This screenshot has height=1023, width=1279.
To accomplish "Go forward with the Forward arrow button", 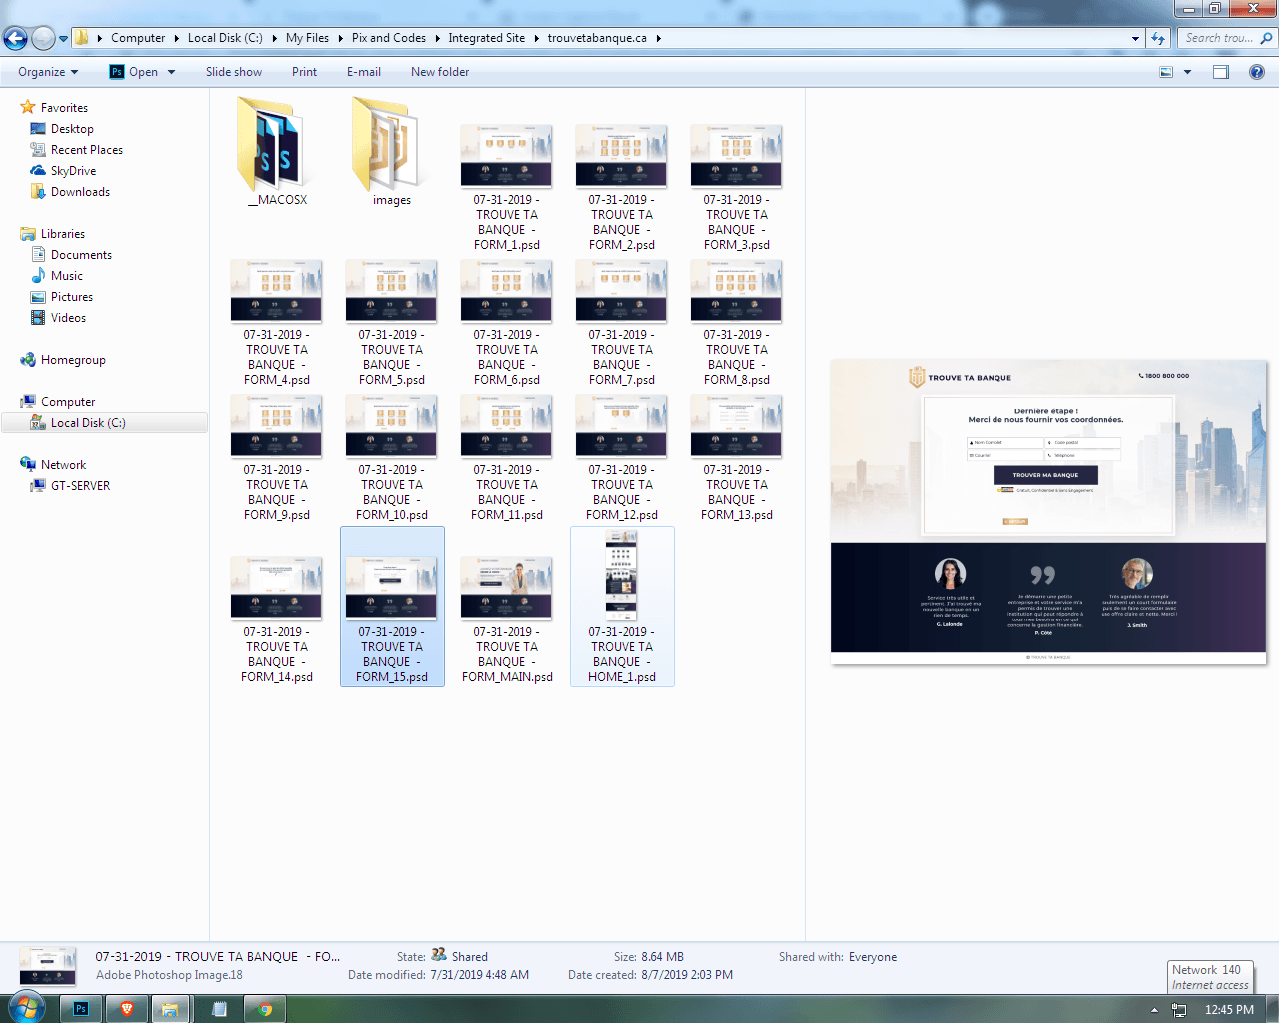I will click(x=43, y=39).
